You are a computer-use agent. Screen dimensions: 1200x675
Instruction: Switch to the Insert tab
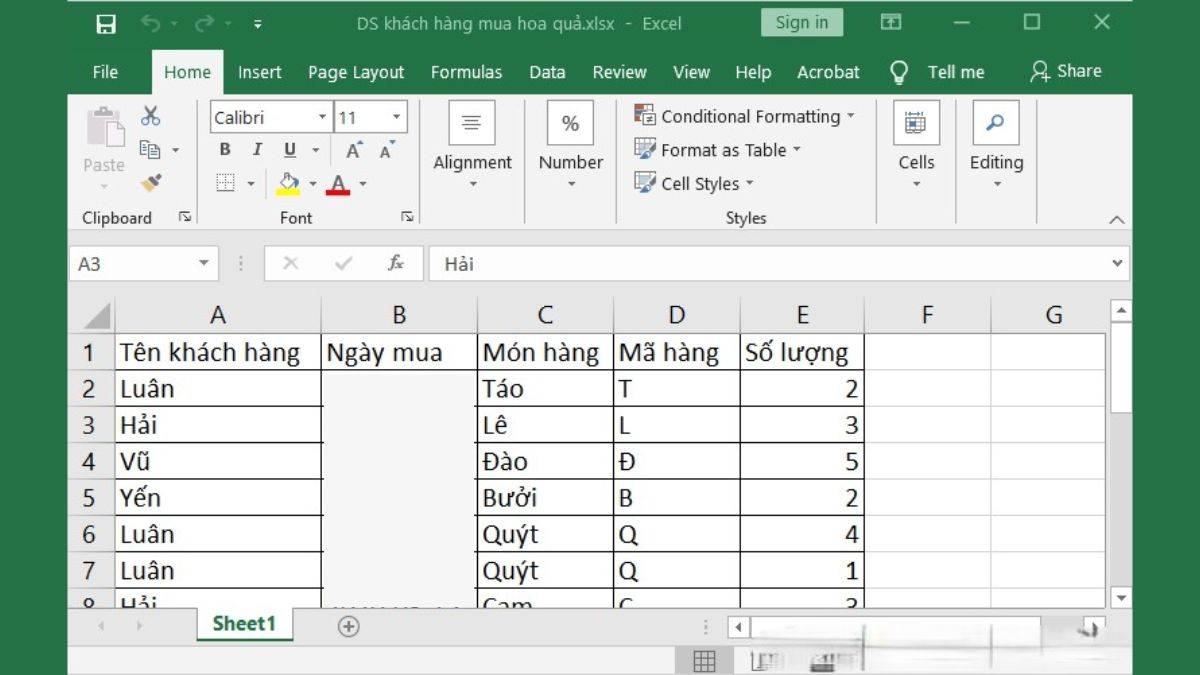click(x=260, y=72)
